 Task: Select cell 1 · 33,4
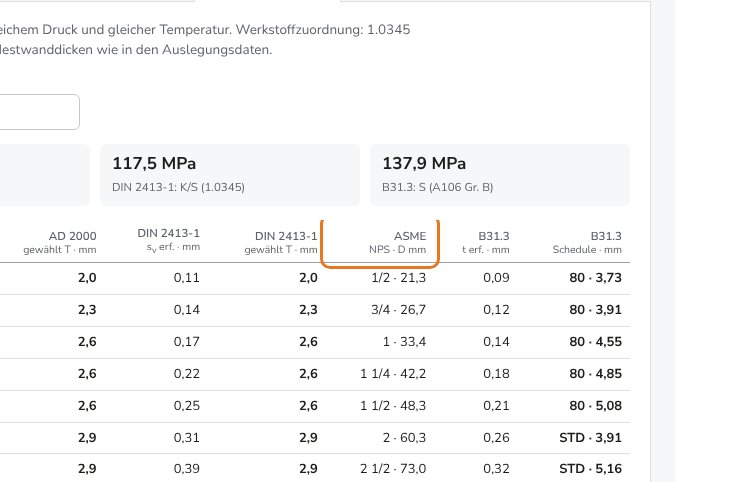coord(404,342)
